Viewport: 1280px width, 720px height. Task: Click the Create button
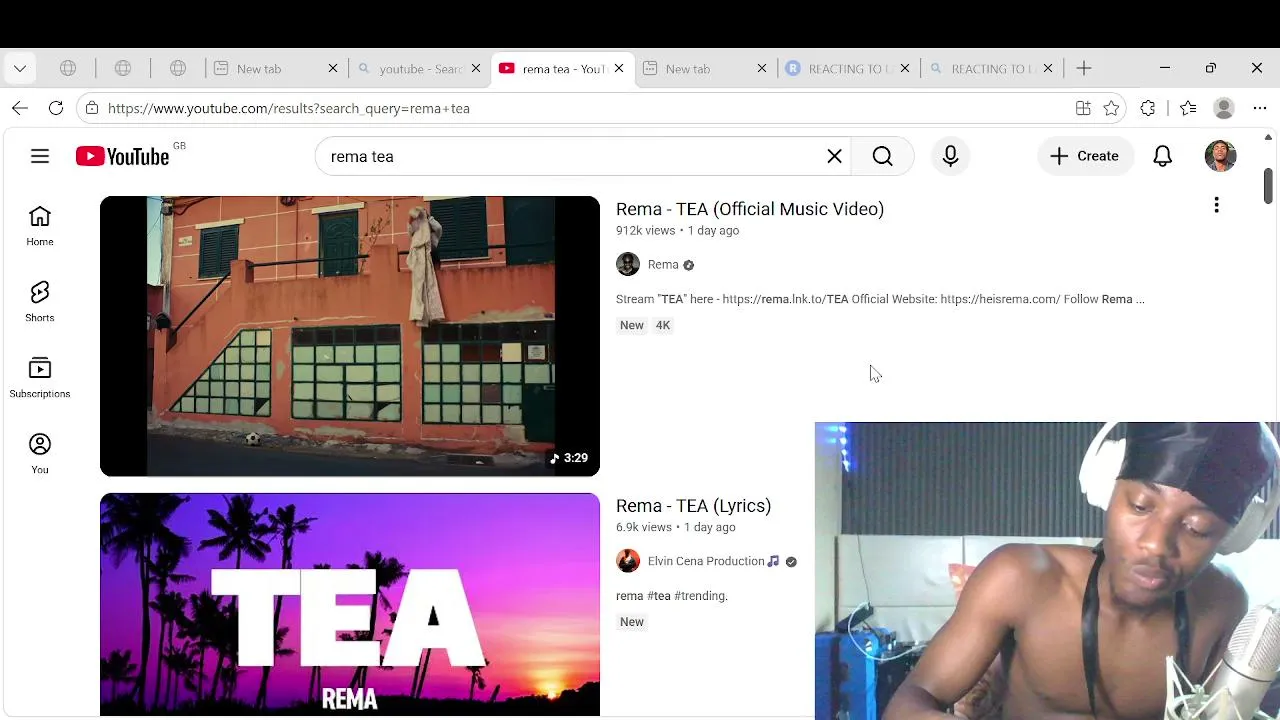click(x=1085, y=156)
